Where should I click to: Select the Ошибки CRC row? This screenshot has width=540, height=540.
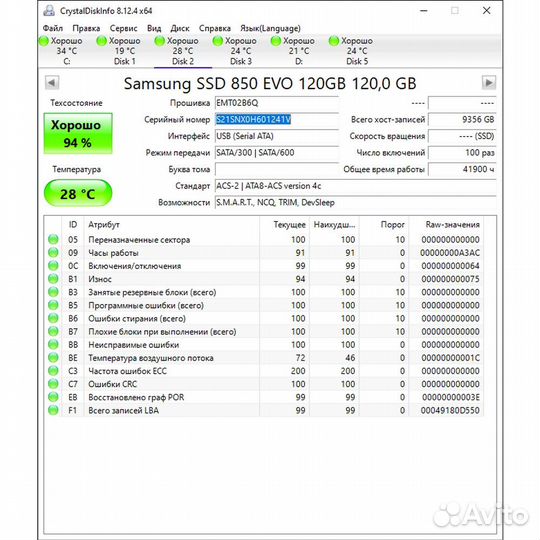point(264,384)
